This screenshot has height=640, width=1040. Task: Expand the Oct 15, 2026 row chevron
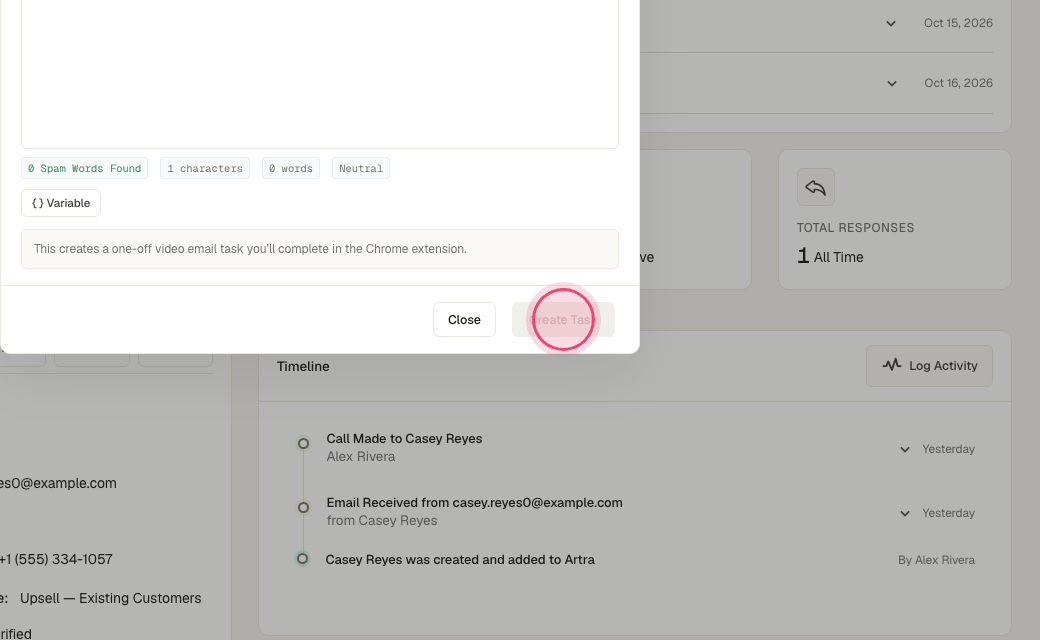tap(891, 24)
